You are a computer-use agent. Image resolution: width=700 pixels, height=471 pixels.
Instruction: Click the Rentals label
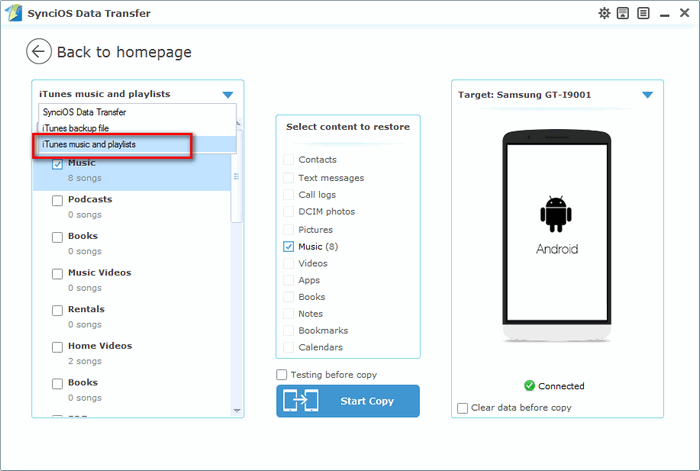point(86,309)
